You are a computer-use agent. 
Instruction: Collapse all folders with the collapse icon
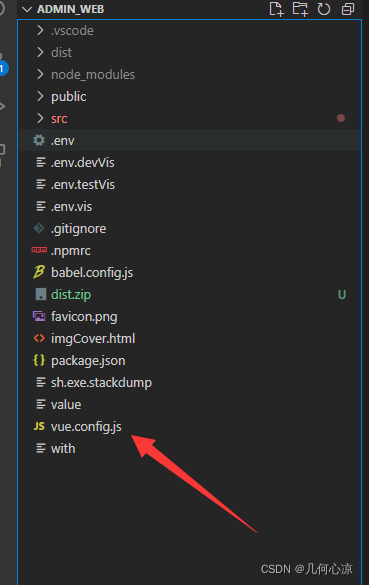(348, 9)
